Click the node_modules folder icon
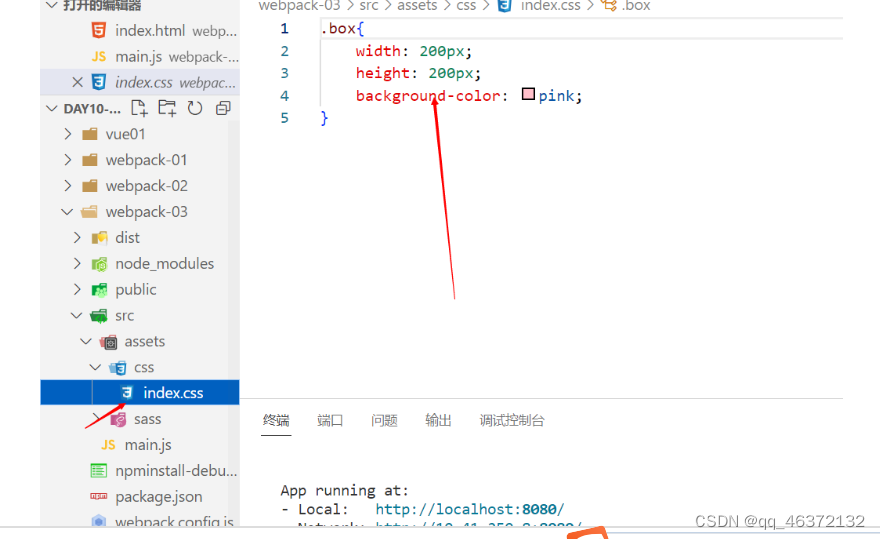This screenshot has width=880, height=539. coord(99,264)
